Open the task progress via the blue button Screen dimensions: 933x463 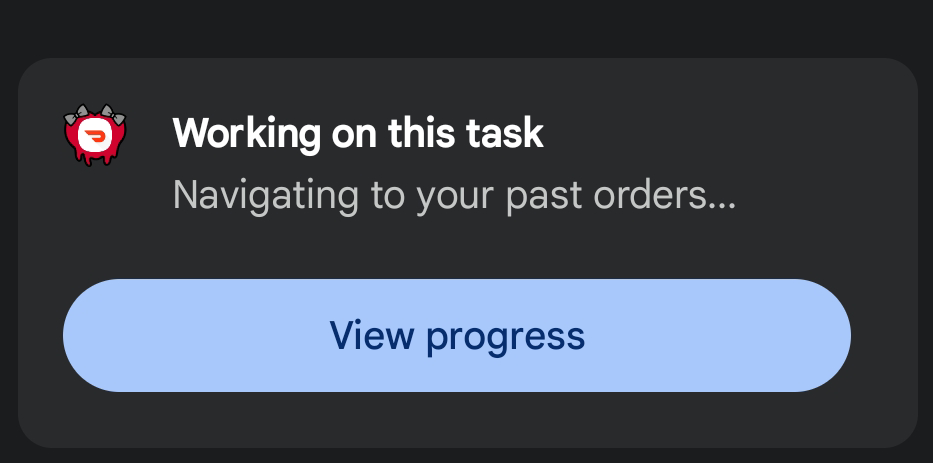point(456,335)
